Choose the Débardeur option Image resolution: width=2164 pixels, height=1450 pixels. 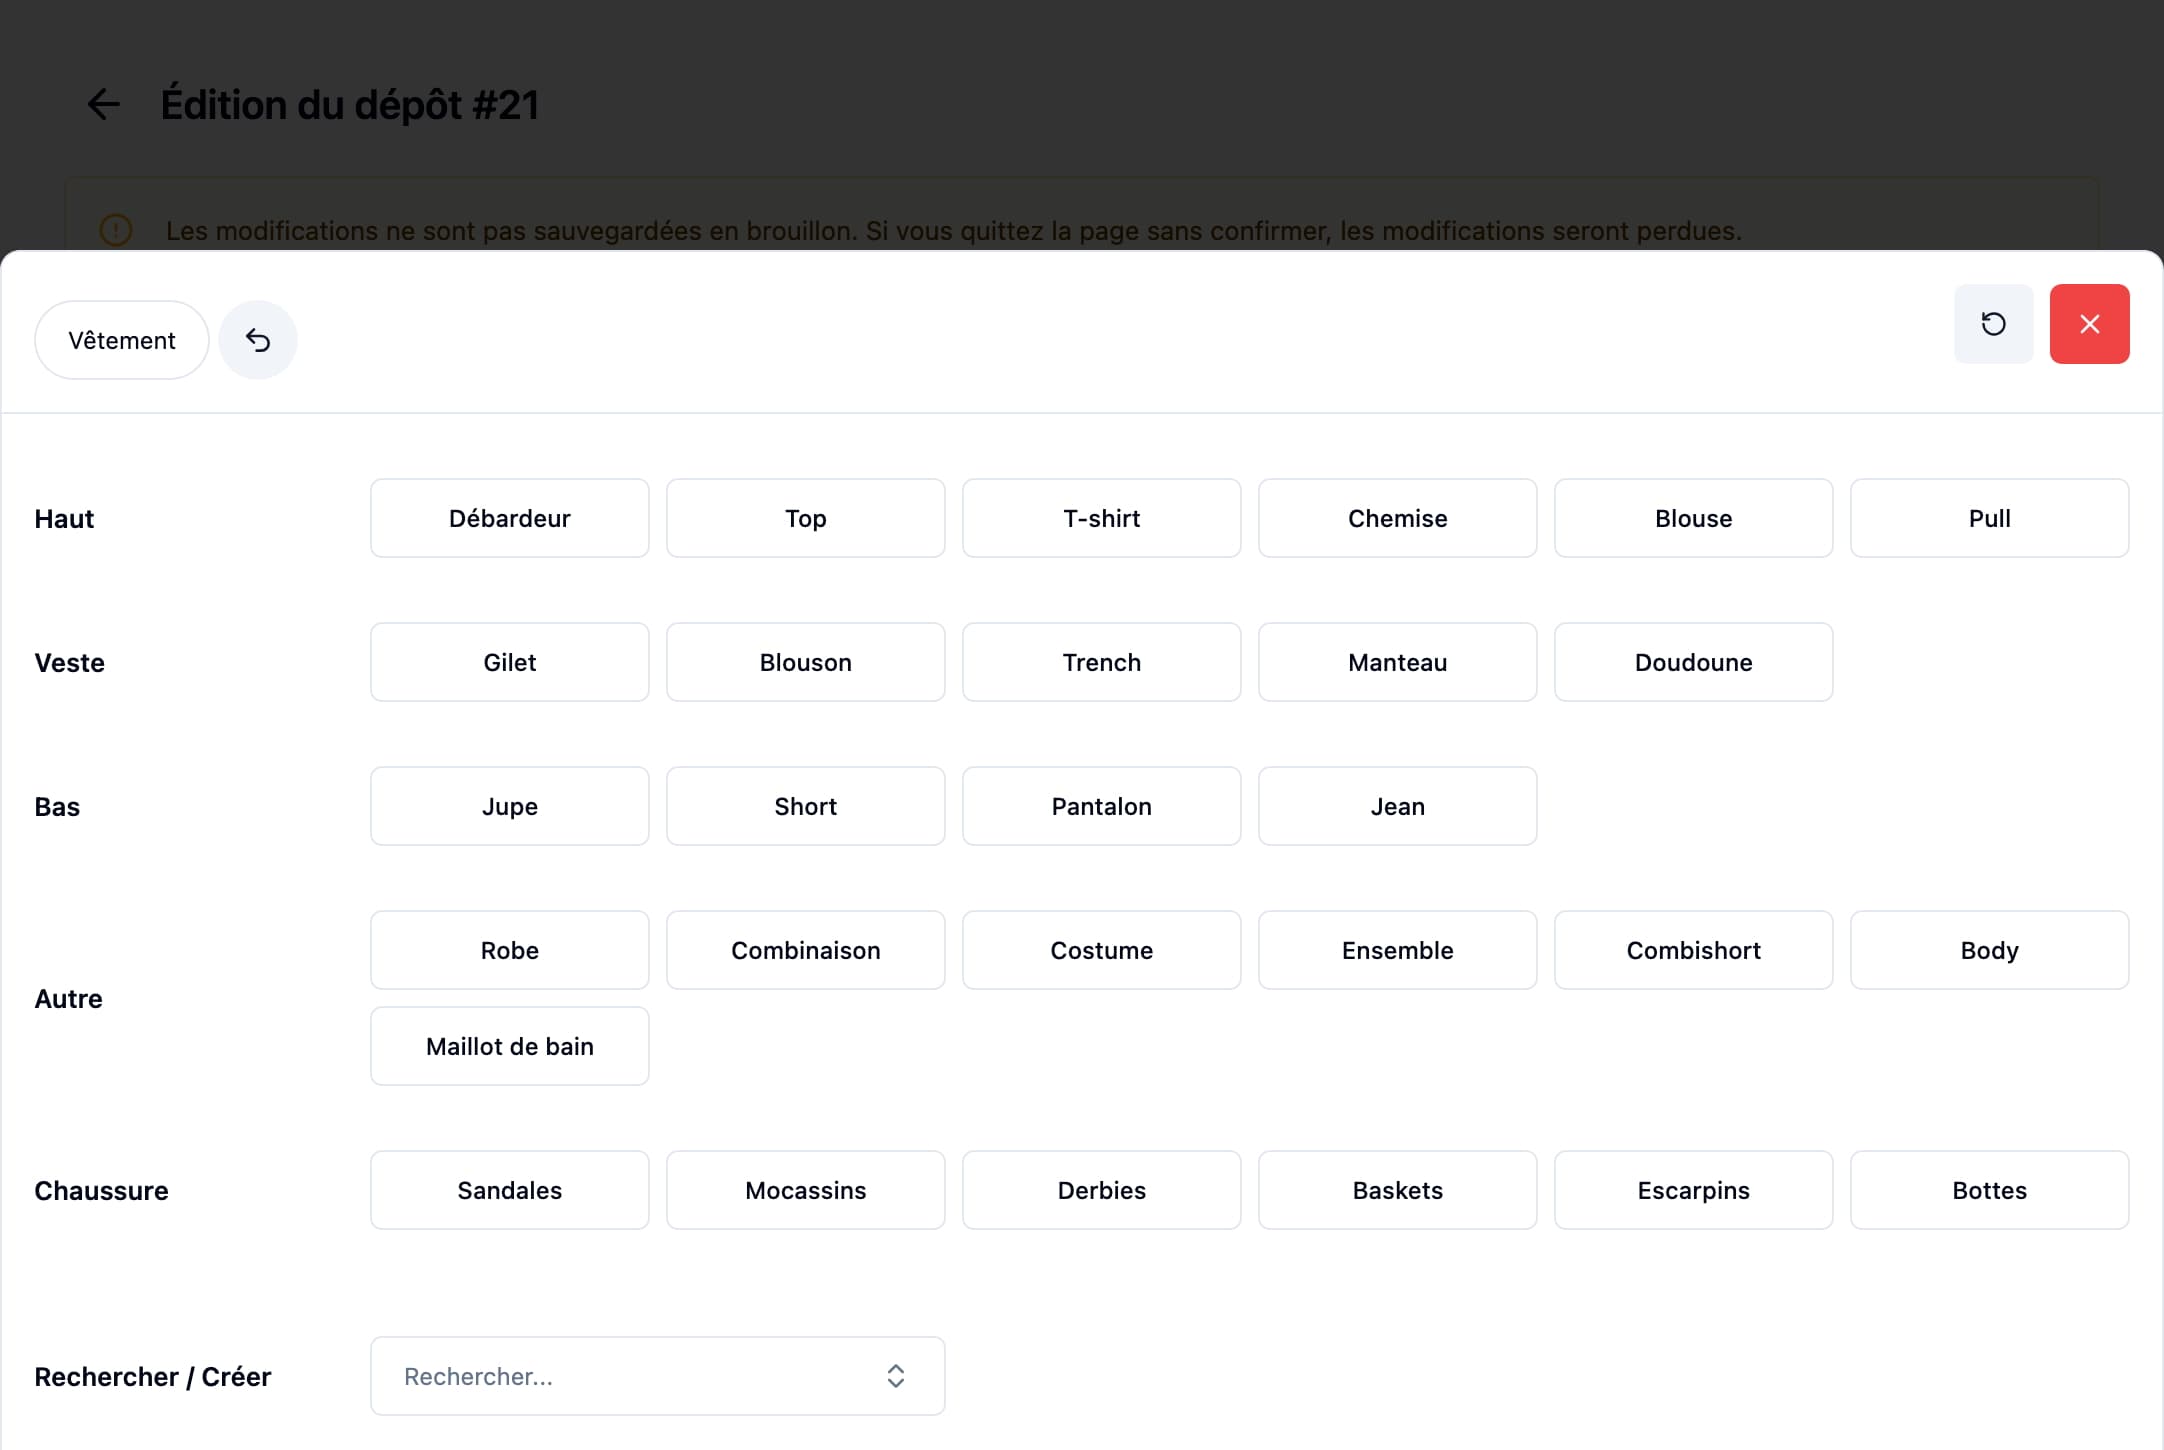pyautogui.click(x=509, y=518)
